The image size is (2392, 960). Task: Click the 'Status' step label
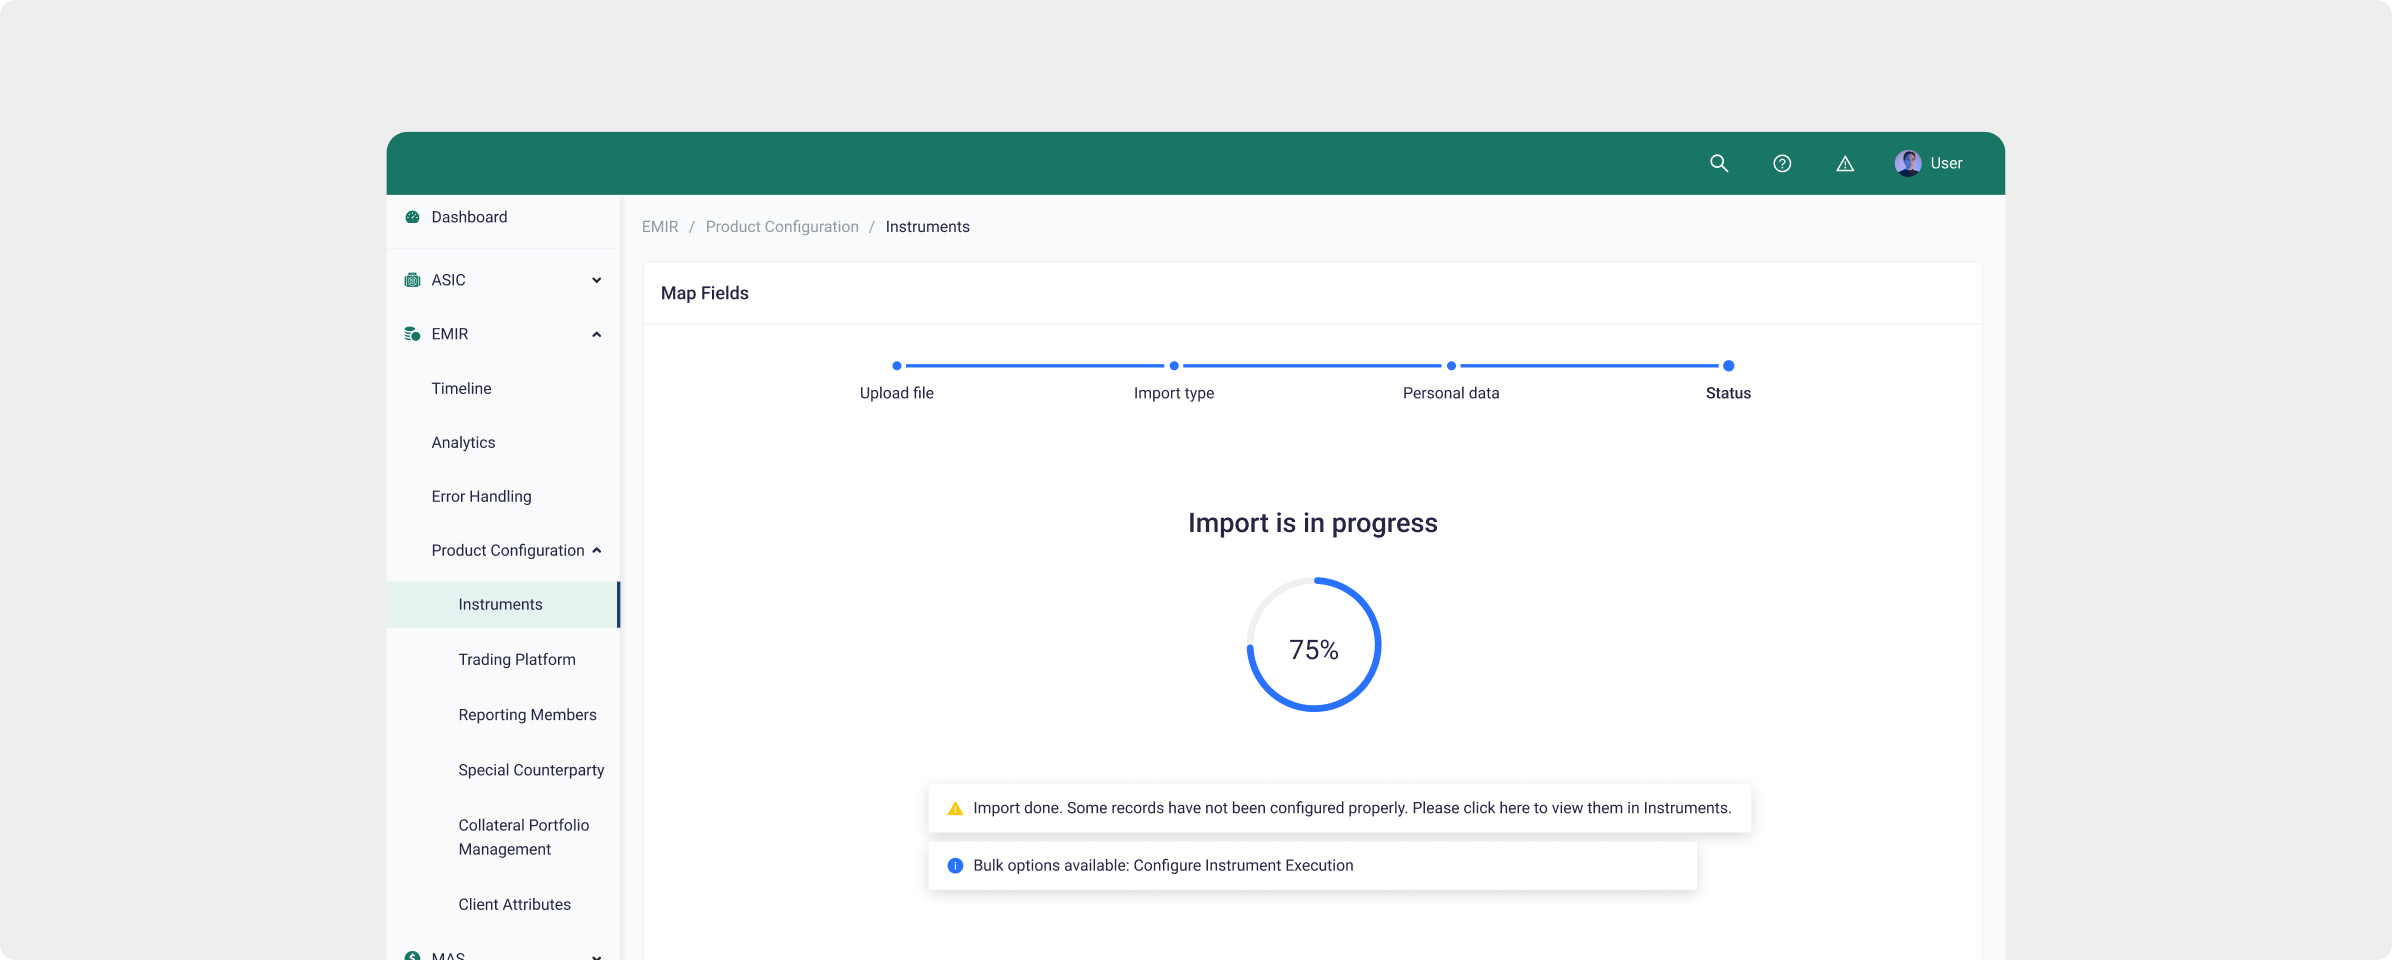(x=1728, y=393)
